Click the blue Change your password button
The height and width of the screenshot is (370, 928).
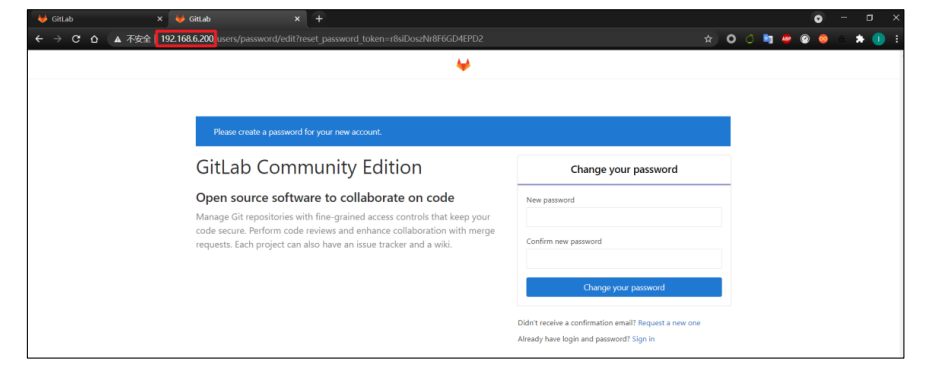(x=624, y=287)
